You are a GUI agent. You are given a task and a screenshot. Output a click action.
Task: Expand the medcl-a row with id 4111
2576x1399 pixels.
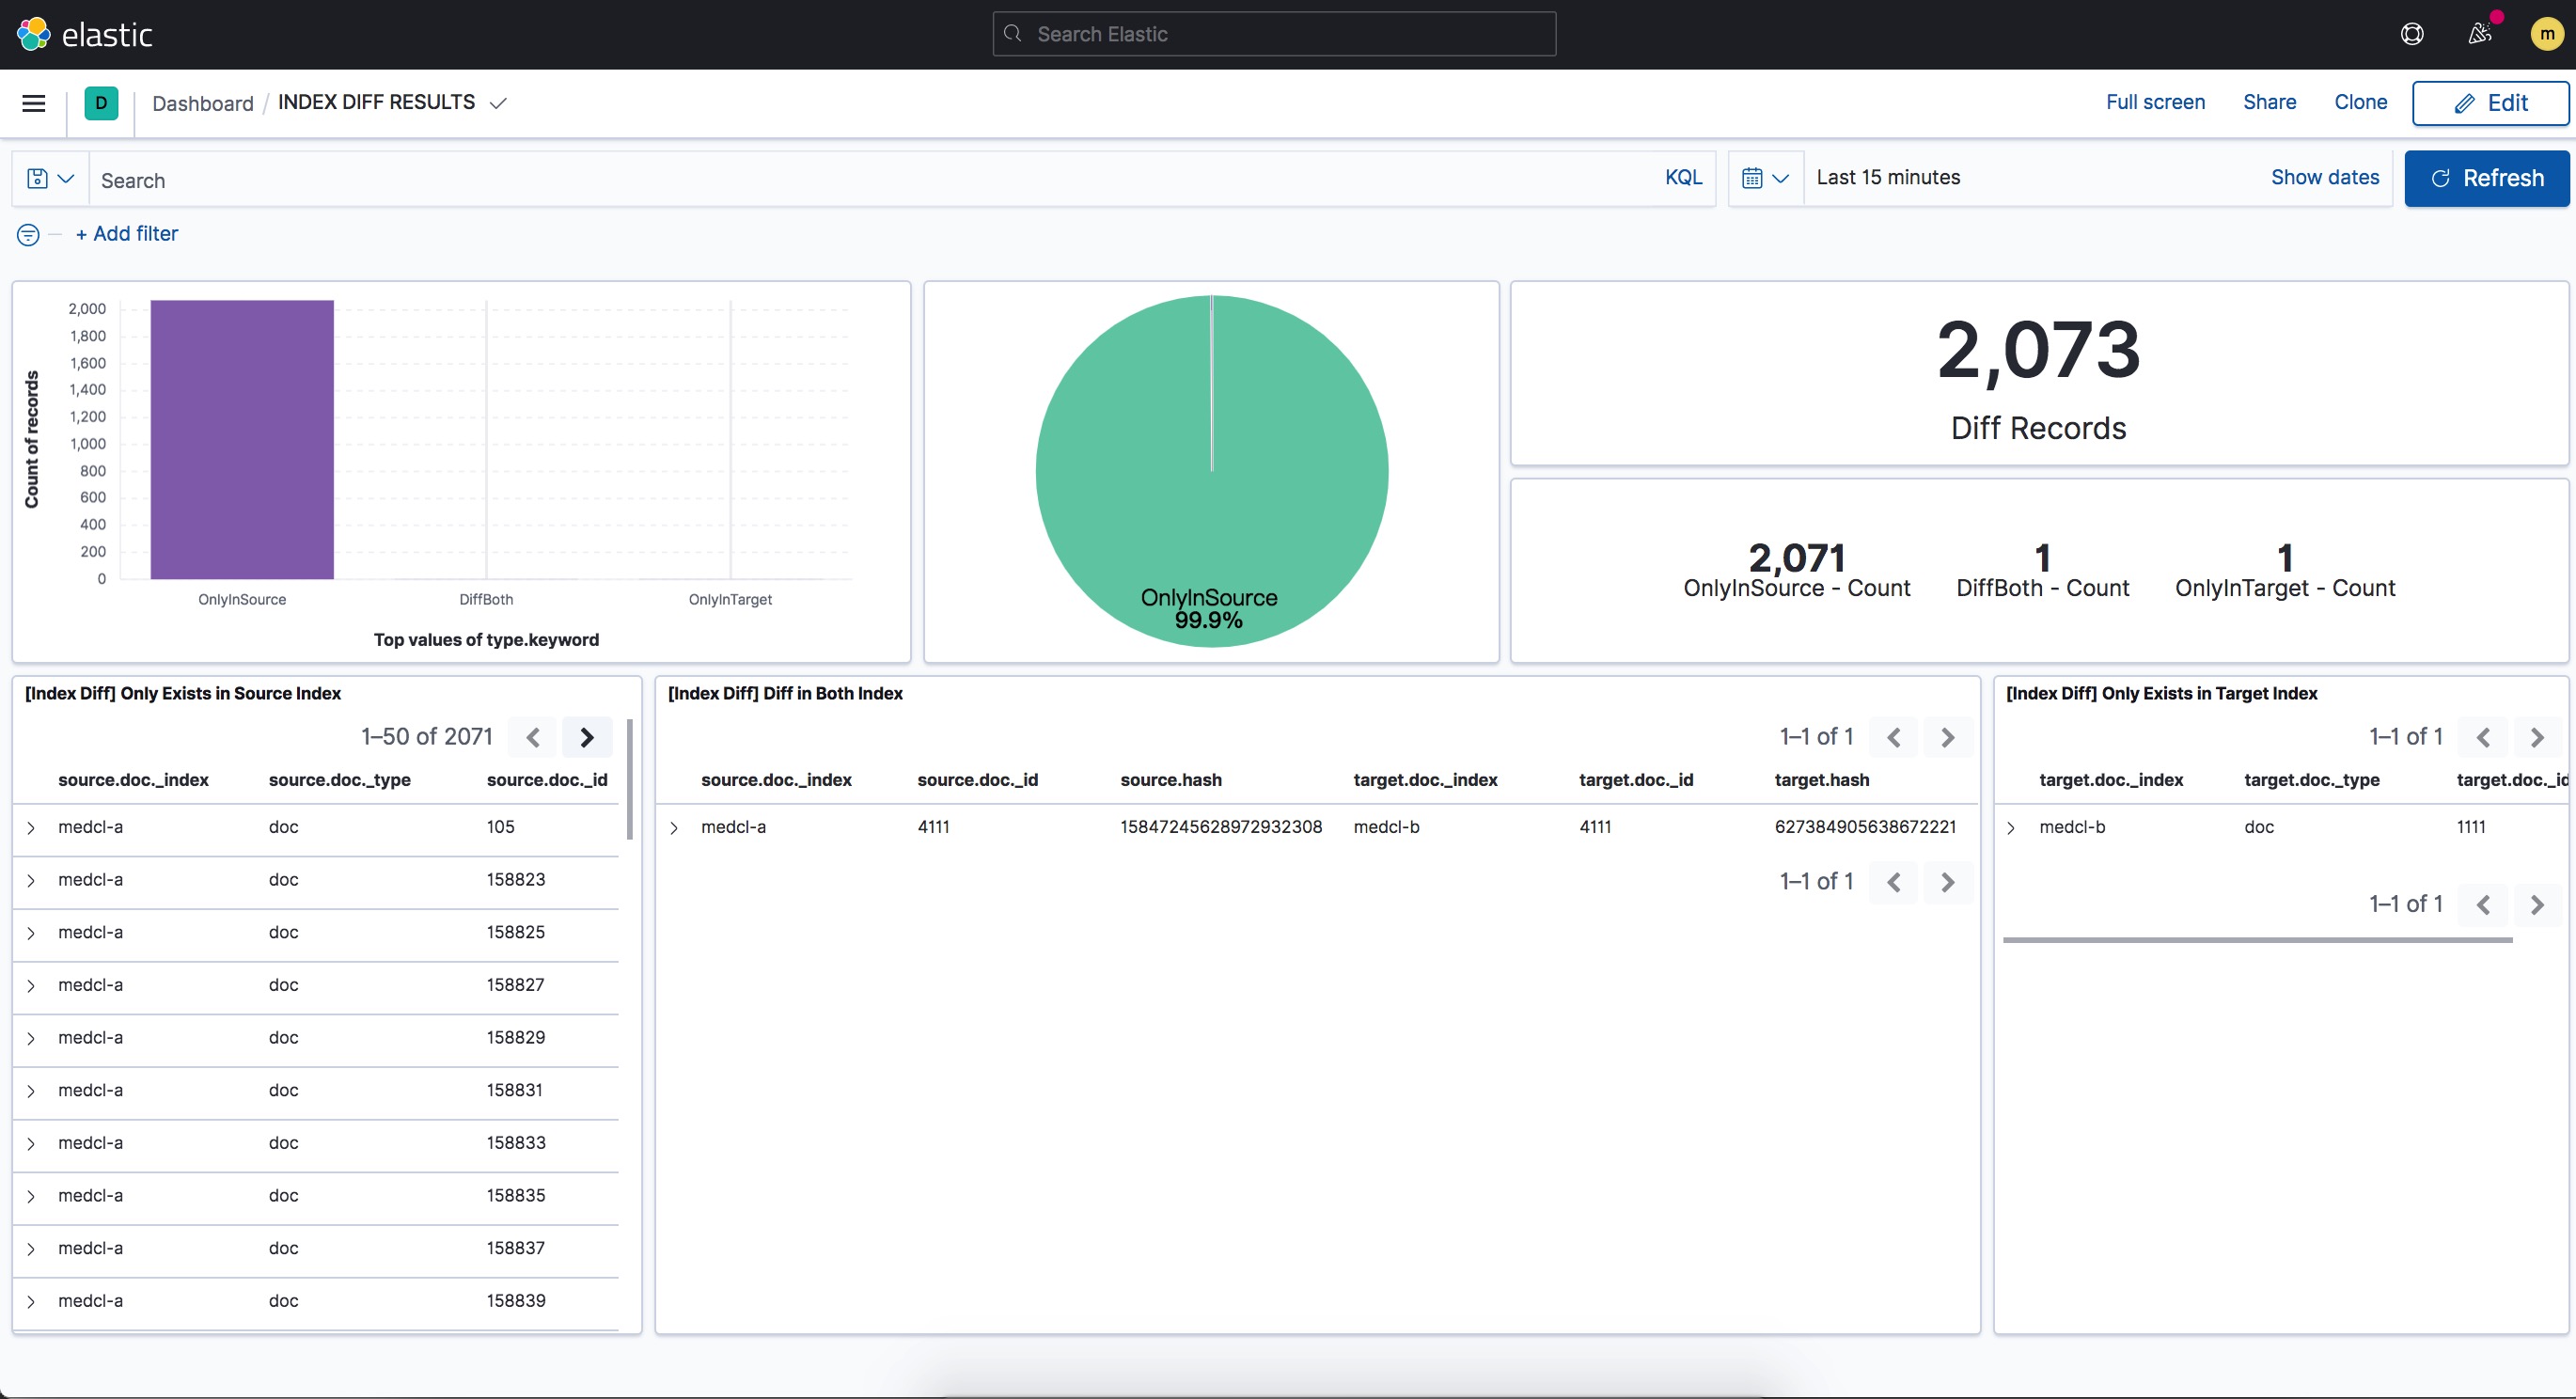[x=674, y=828]
